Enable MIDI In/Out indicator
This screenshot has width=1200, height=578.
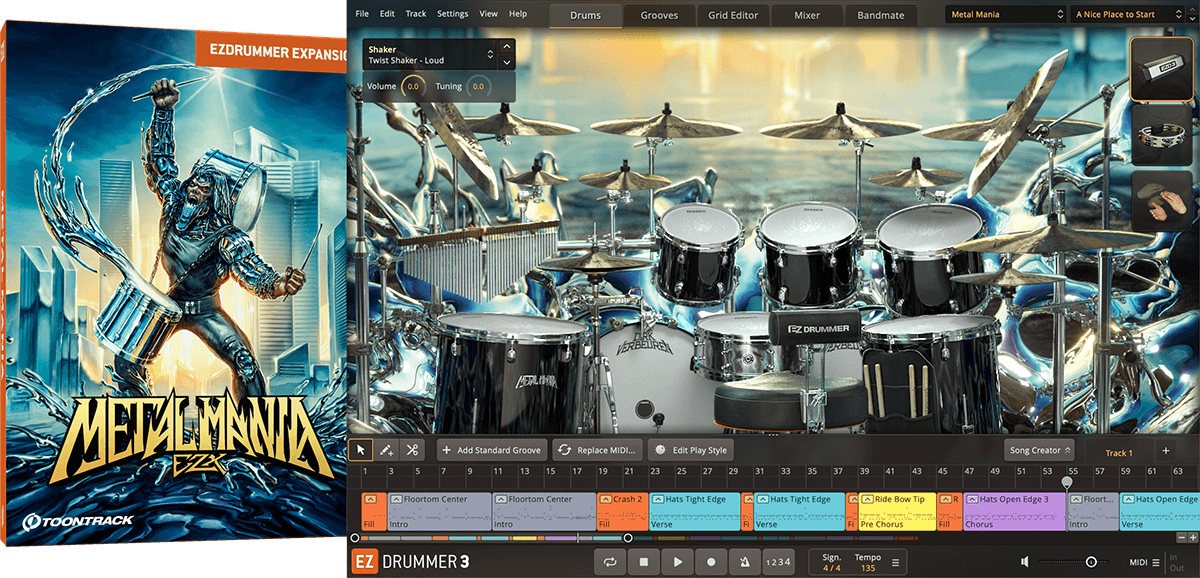(1176, 562)
